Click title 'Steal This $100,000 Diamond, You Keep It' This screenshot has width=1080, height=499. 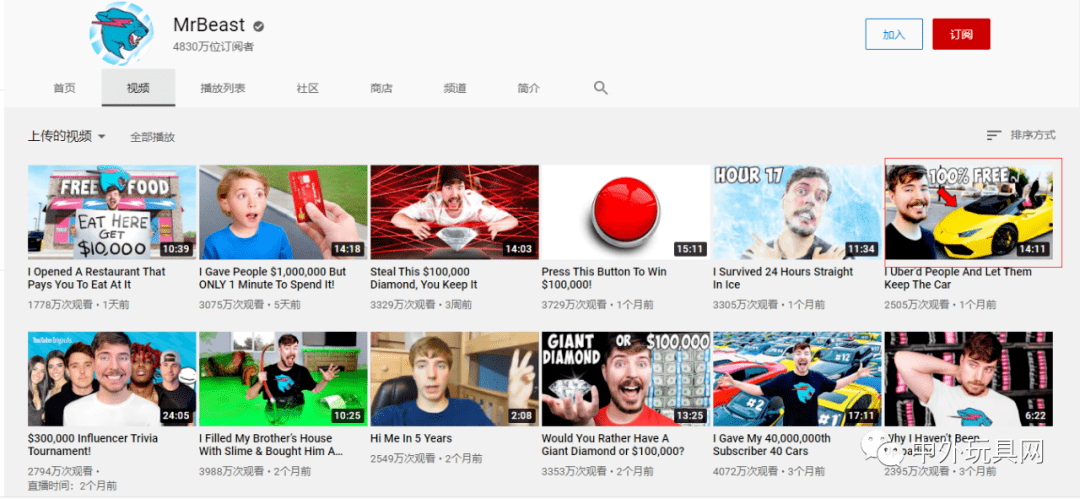pos(424,278)
